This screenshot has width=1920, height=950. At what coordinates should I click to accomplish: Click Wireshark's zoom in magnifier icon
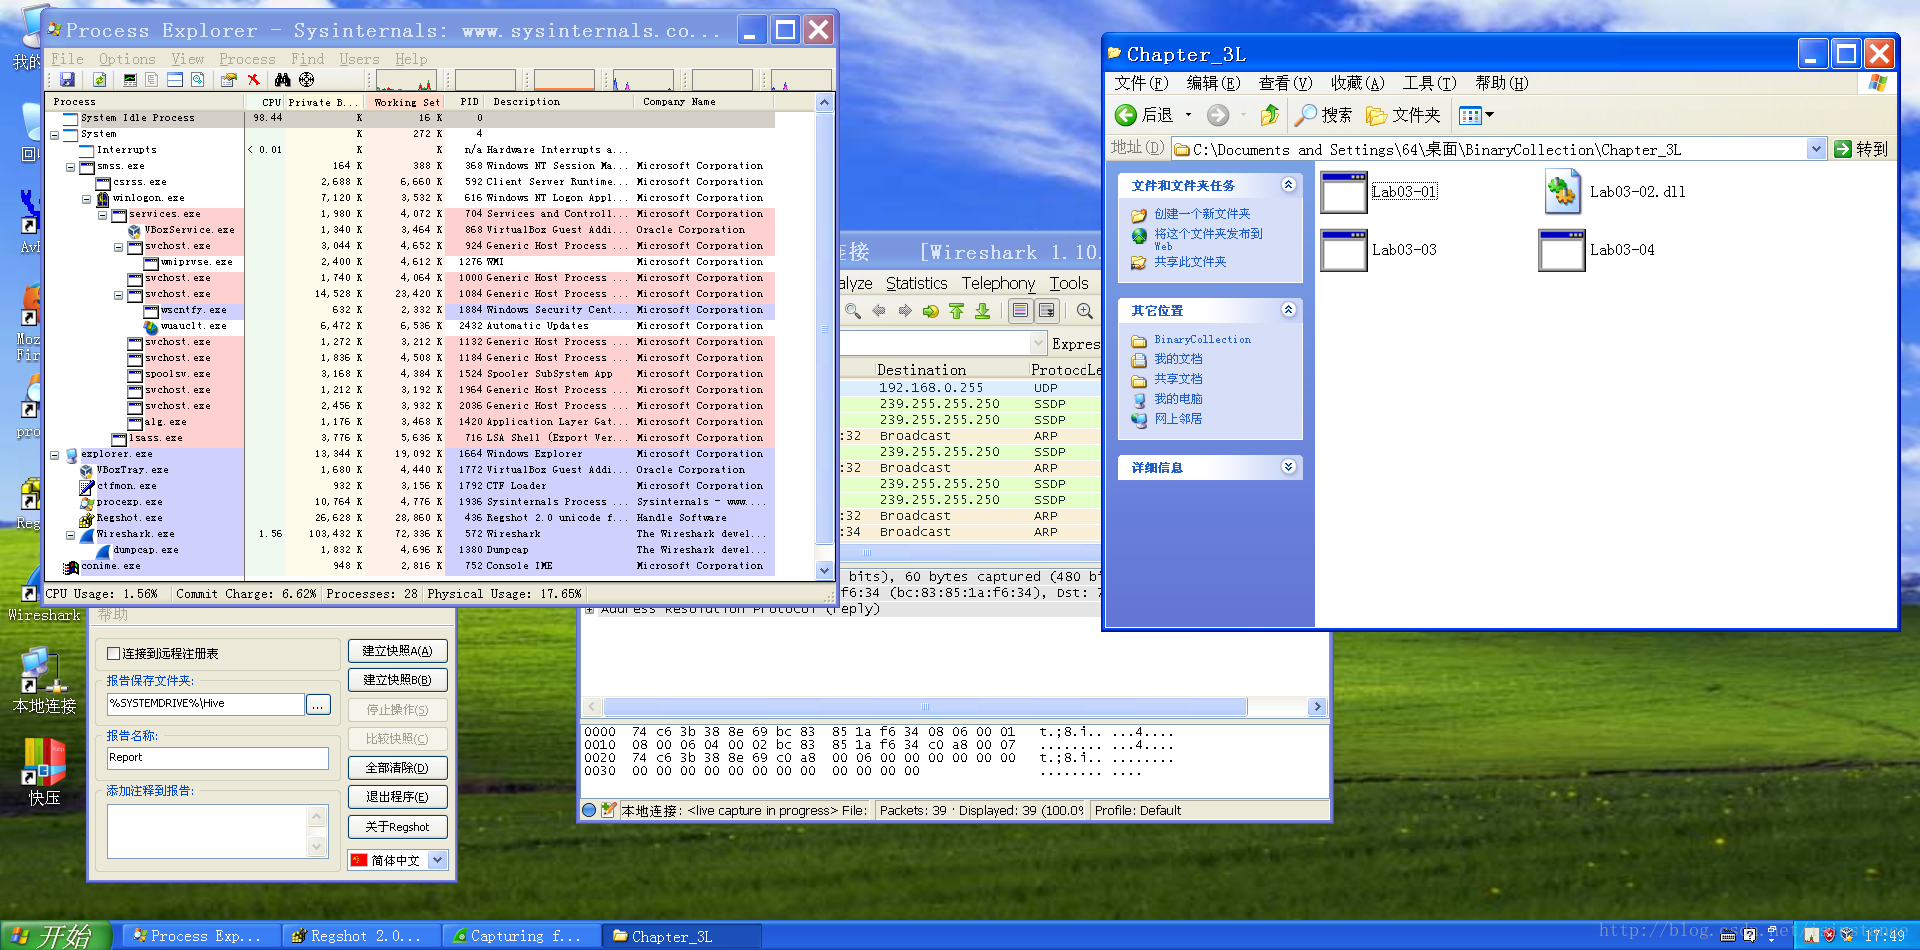[x=1085, y=311]
